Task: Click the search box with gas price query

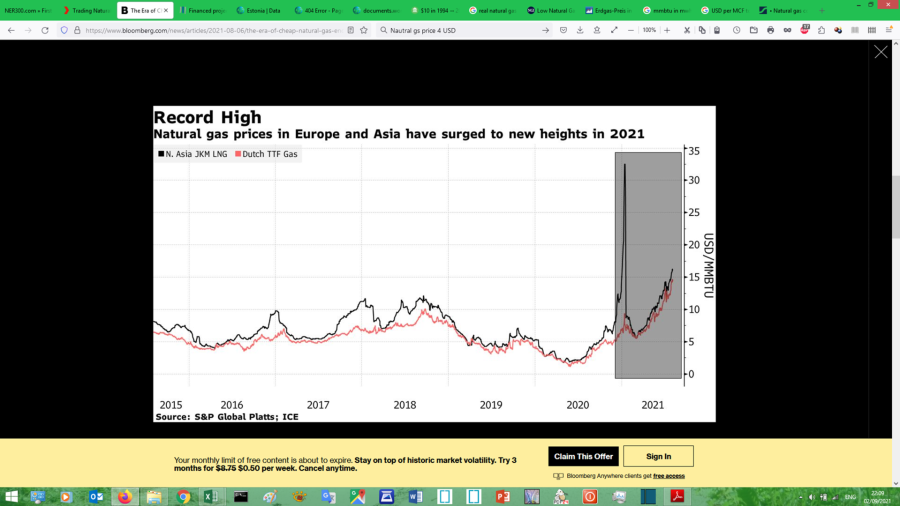Action: click(x=455, y=30)
